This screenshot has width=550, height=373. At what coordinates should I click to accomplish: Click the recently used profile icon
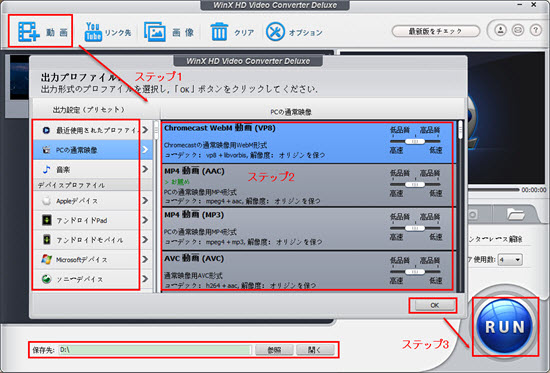point(46,130)
